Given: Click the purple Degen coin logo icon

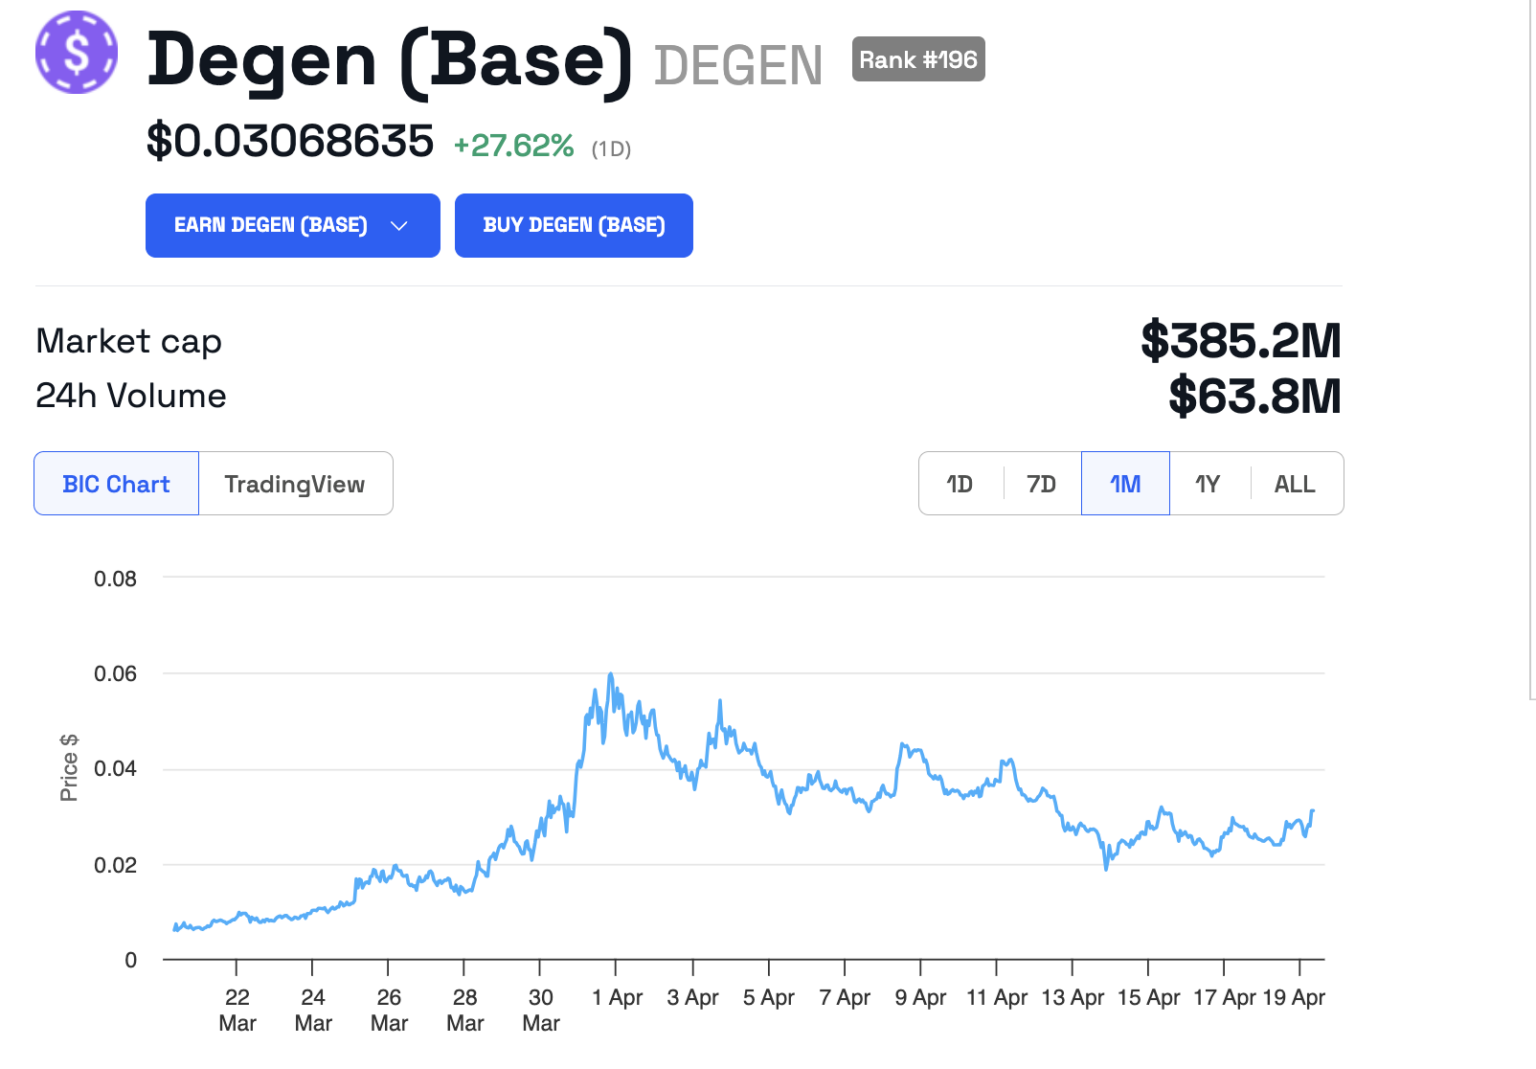Looking at the screenshot, I should click(x=77, y=53).
